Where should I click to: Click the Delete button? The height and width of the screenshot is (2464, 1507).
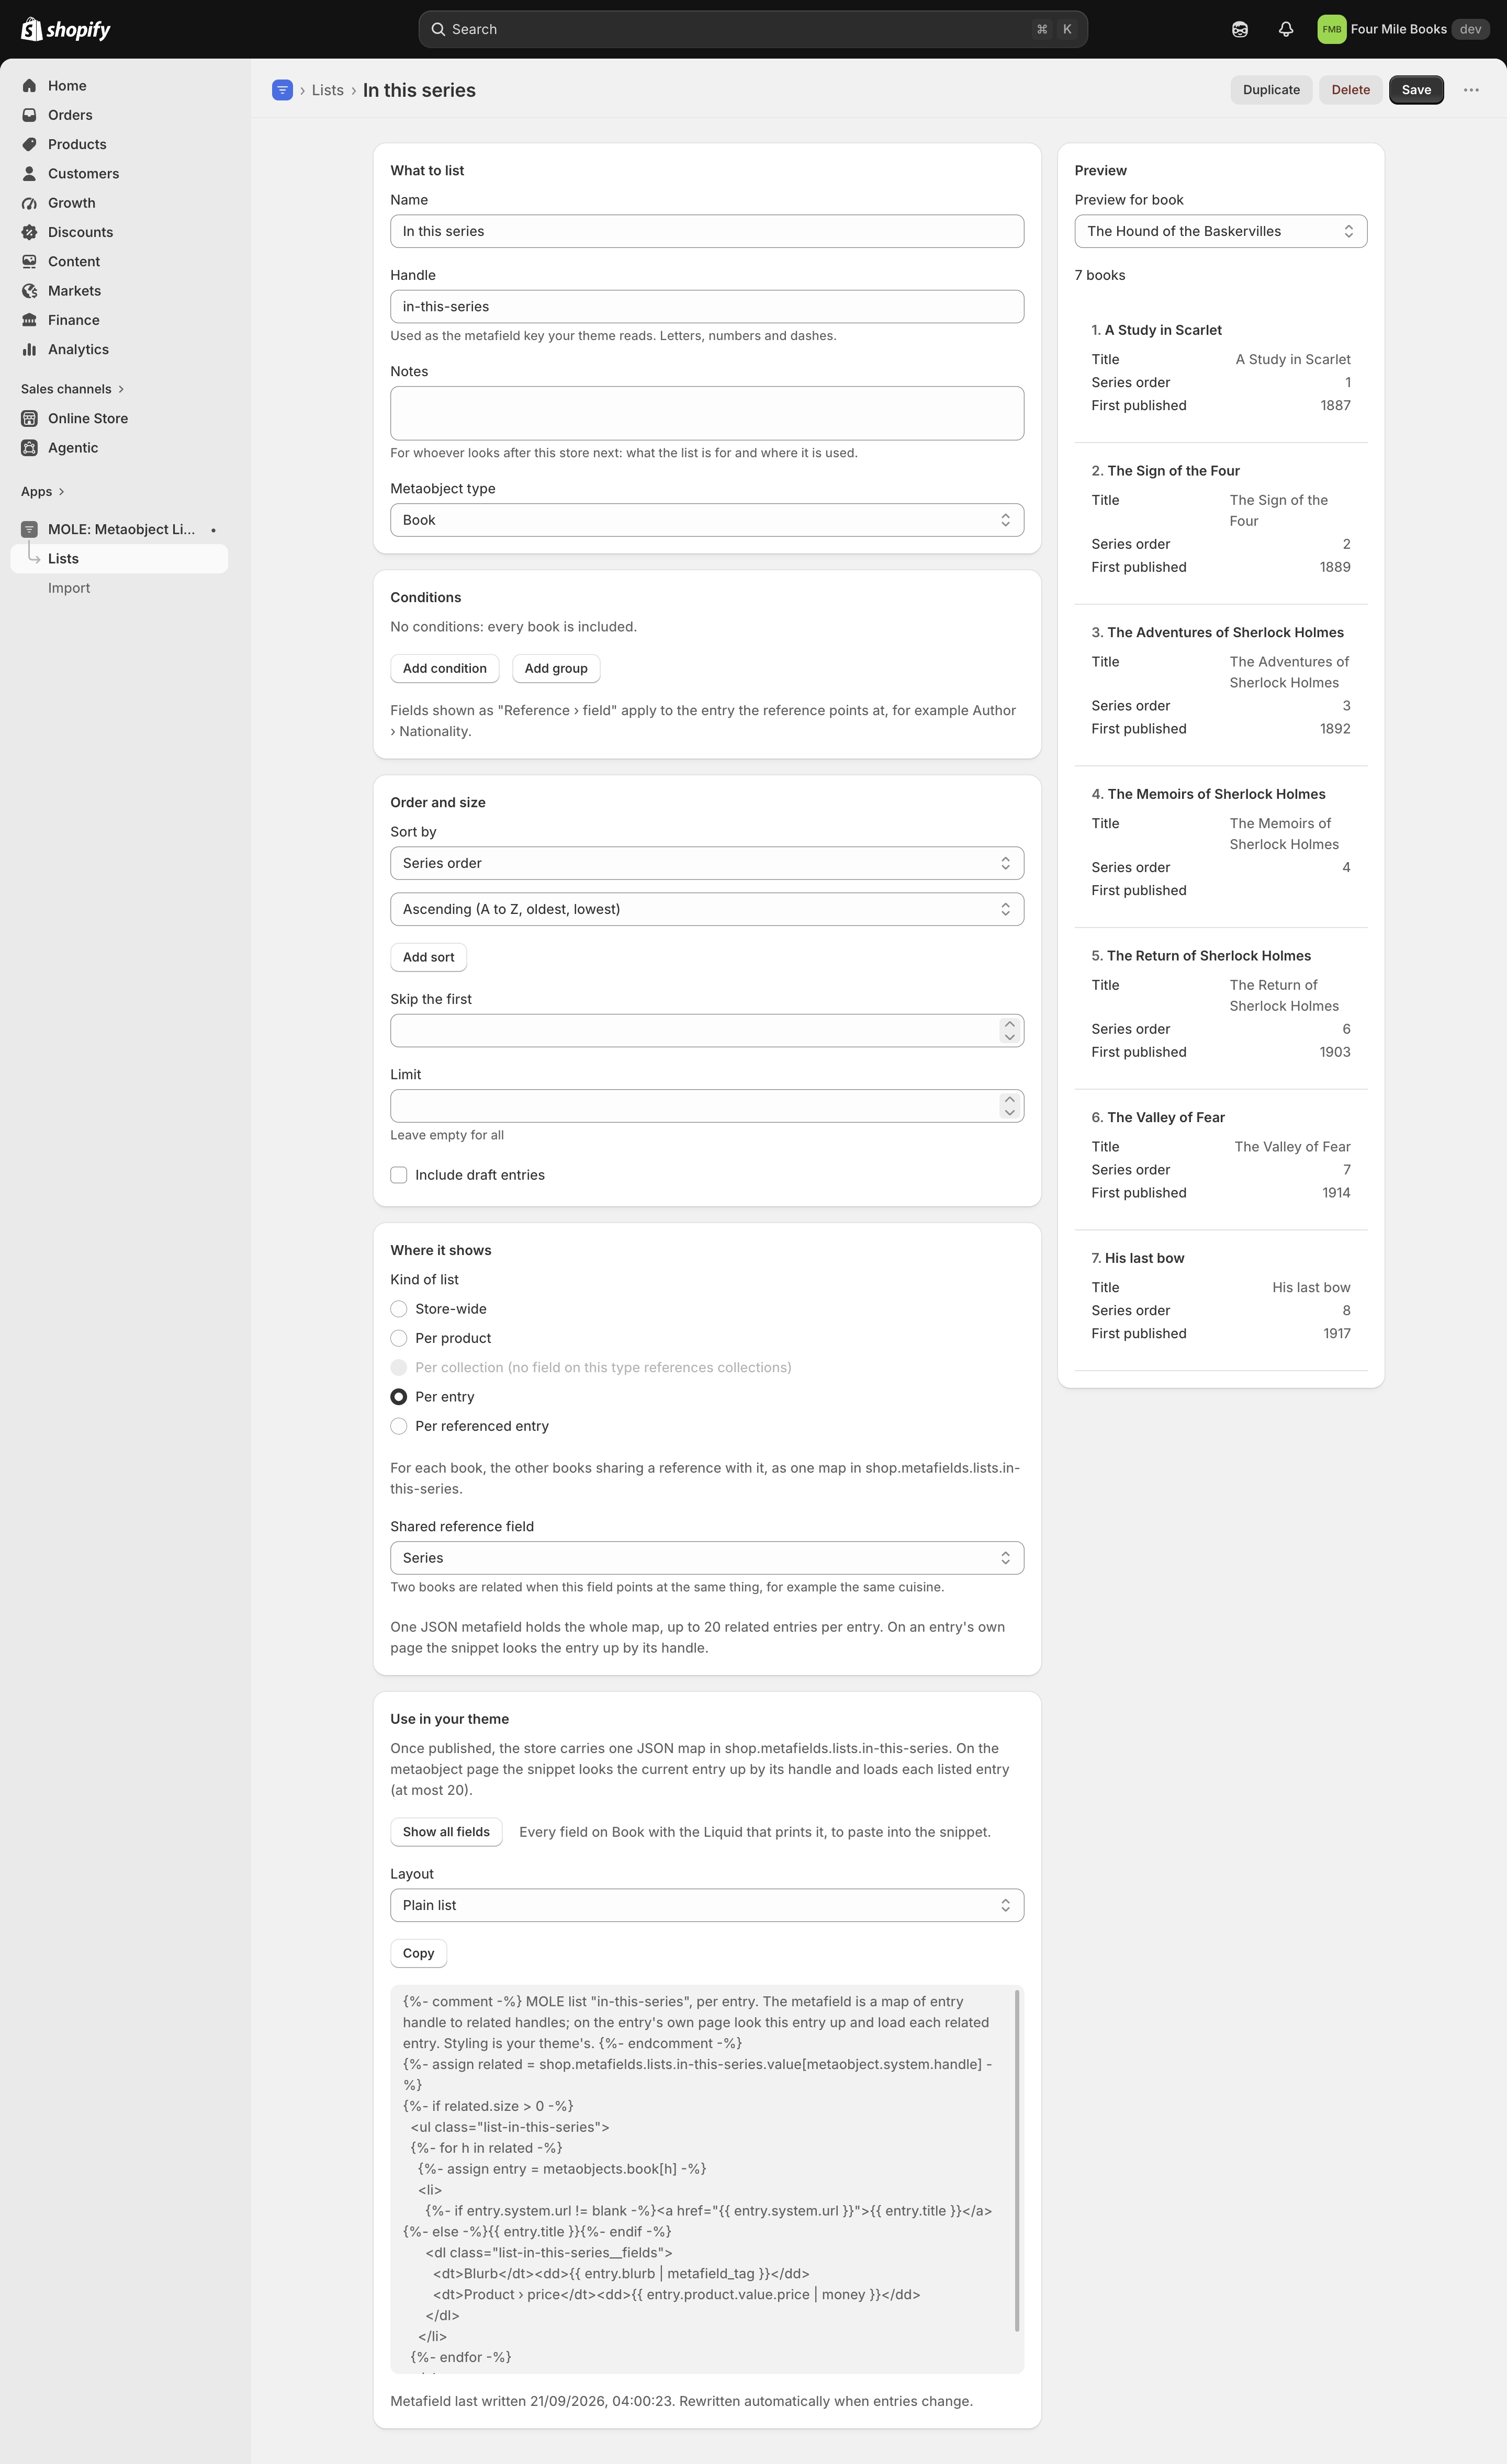click(1350, 90)
